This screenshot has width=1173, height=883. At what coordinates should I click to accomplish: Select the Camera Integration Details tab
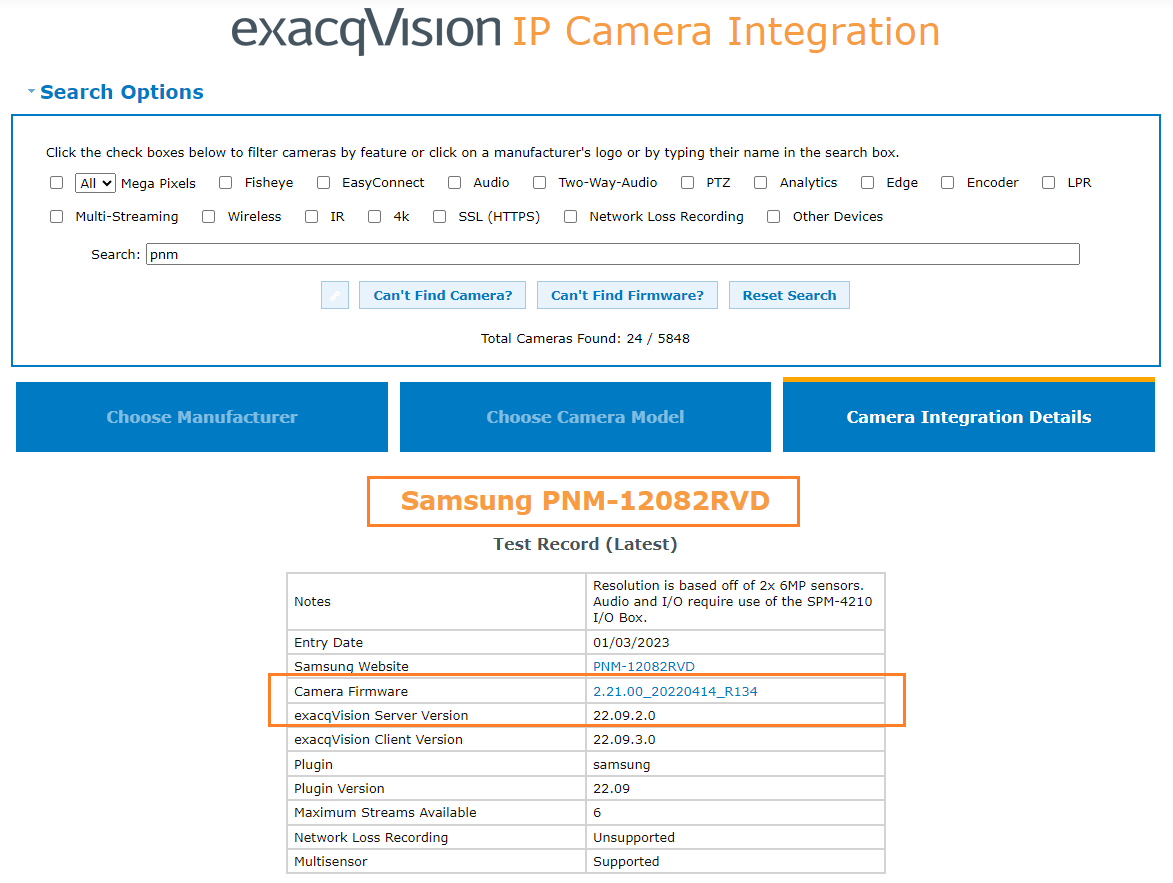coord(969,416)
